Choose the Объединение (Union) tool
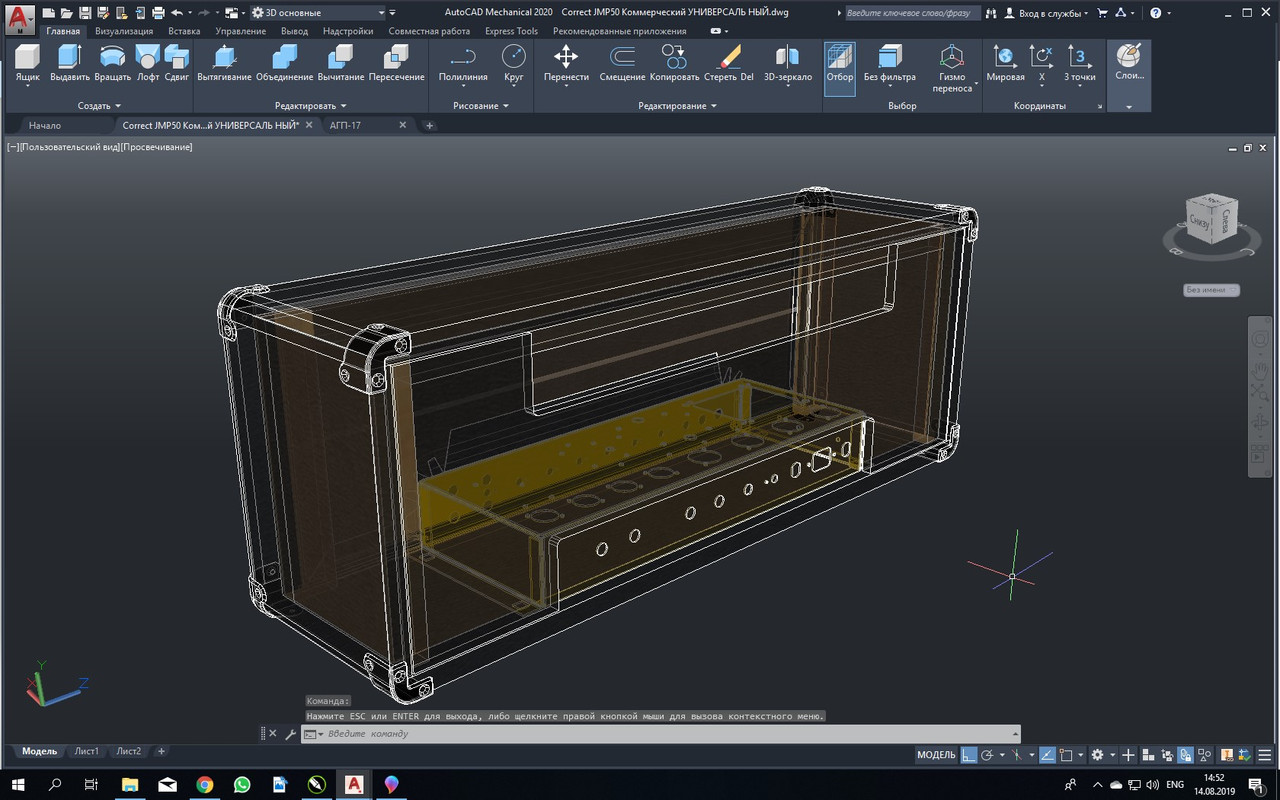Screen dimensions: 1280x800 [284, 62]
